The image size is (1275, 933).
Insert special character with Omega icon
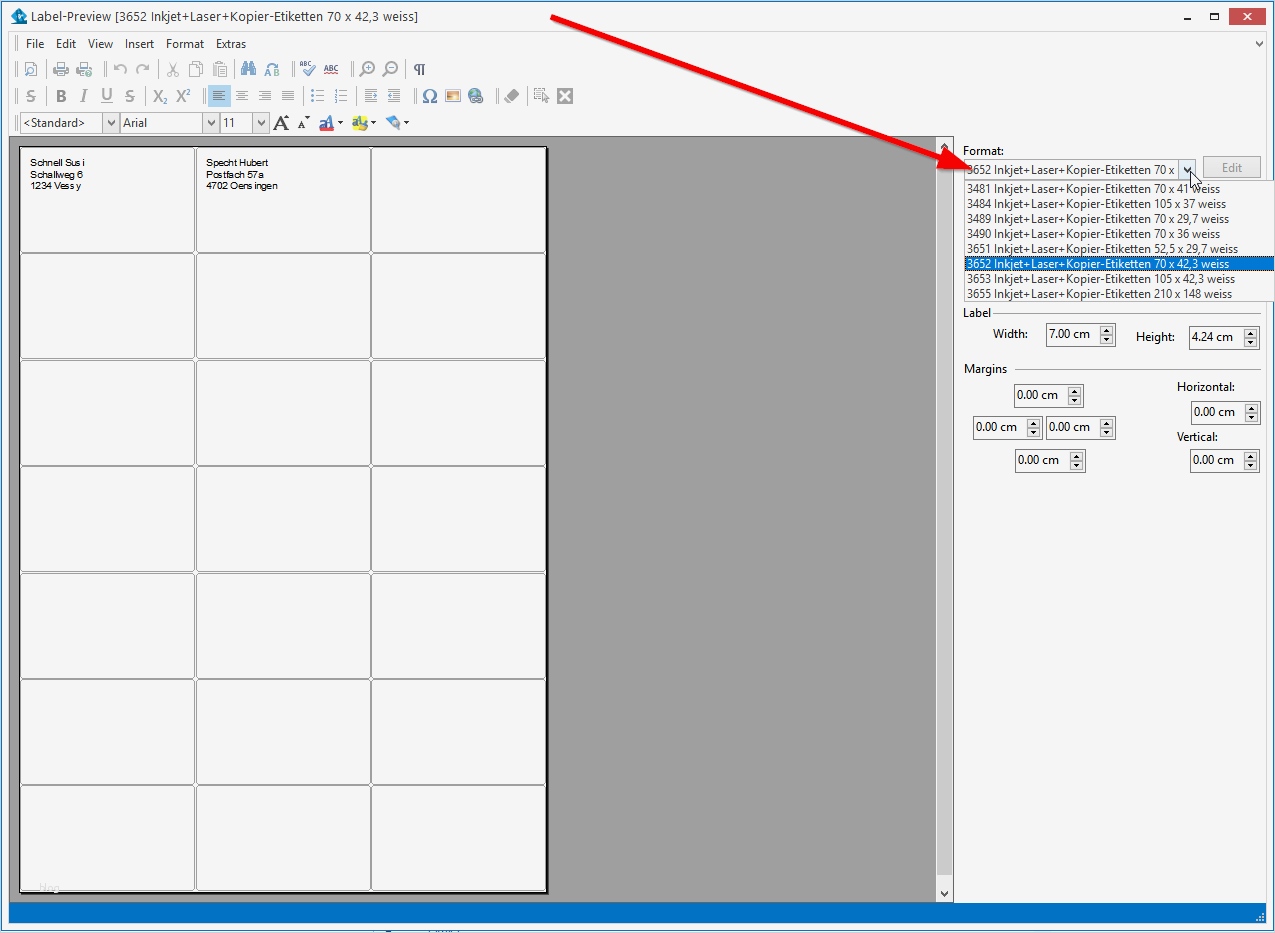click(x=430, y=96)
